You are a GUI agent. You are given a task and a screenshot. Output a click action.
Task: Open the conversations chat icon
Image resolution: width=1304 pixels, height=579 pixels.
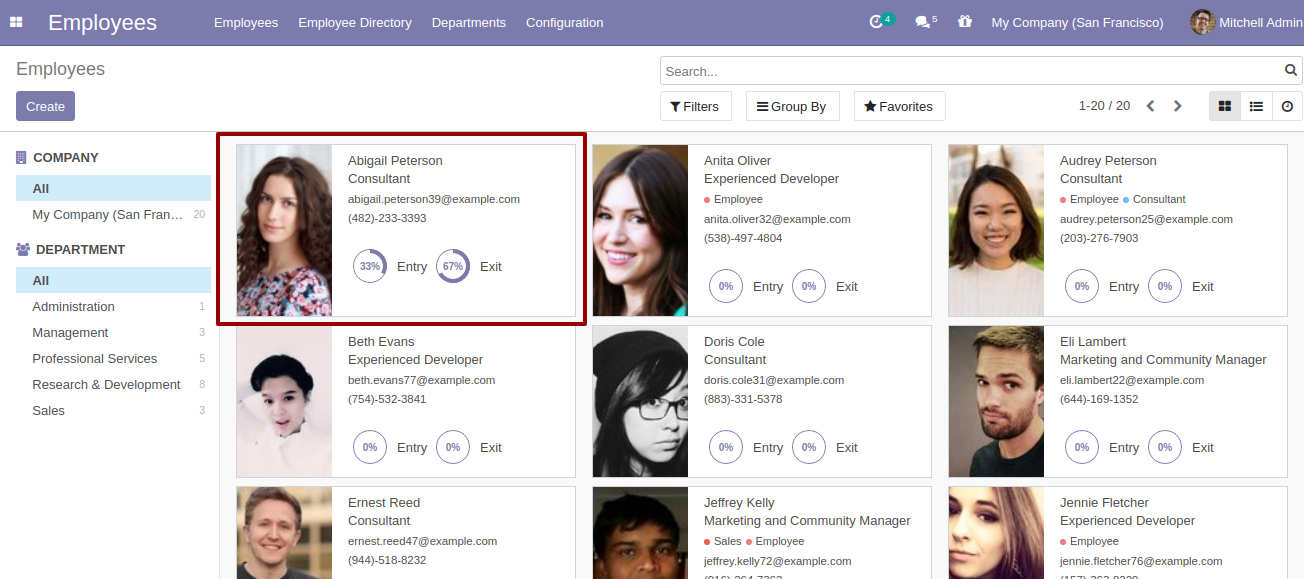click(x=922, y=22)
